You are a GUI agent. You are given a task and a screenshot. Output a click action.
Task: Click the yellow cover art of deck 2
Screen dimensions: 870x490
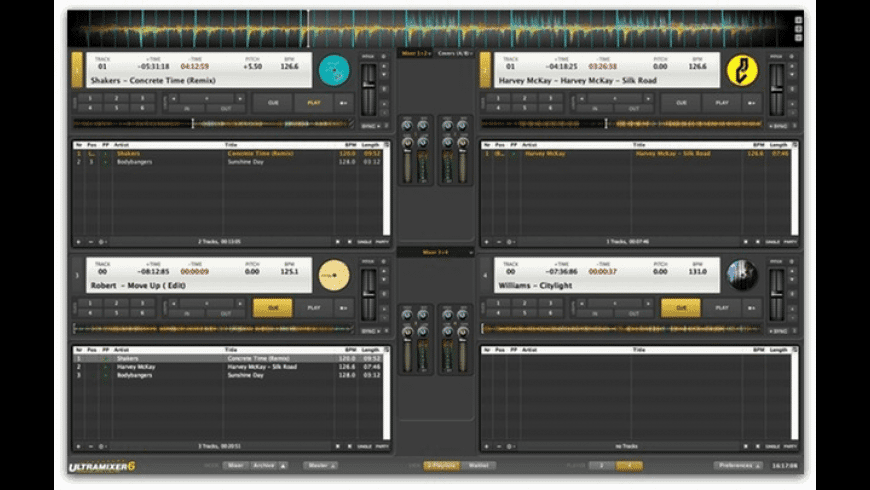point(741,70)
